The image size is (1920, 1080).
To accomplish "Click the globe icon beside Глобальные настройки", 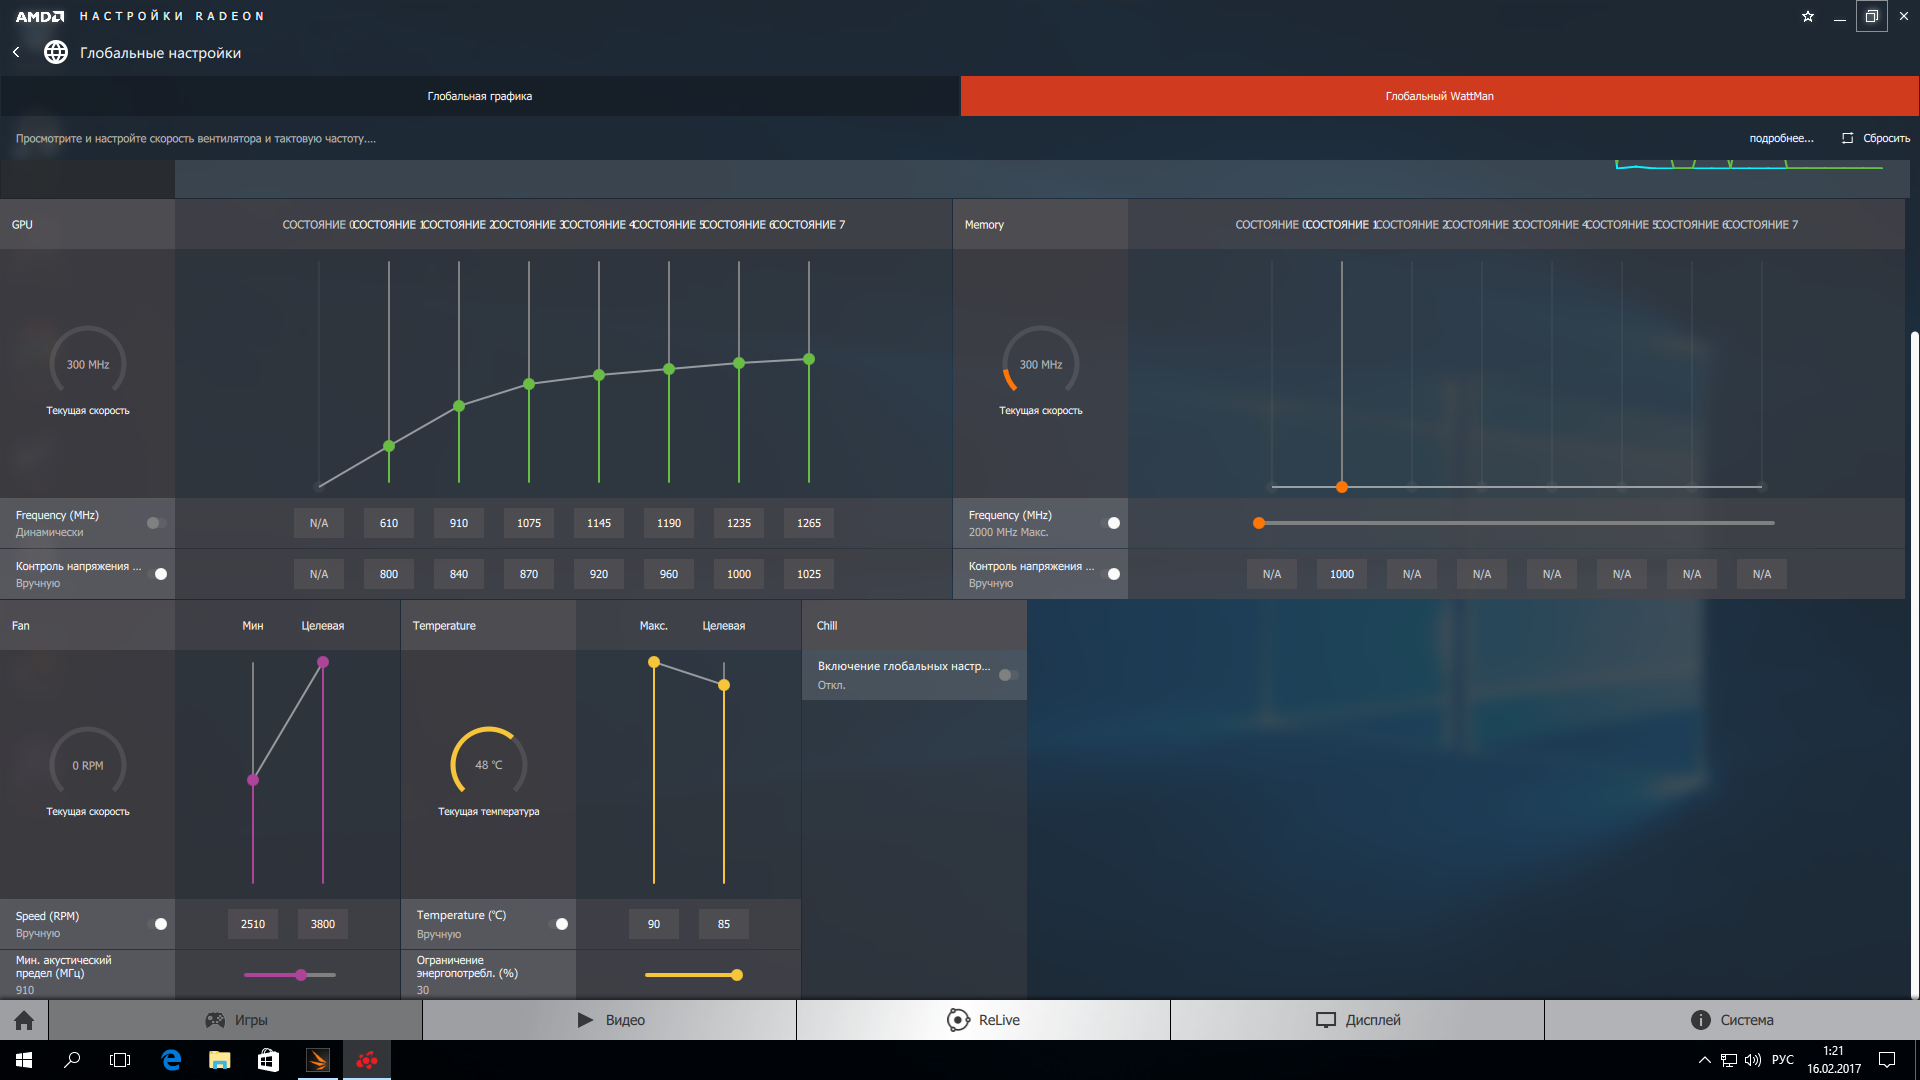I will coord(56,52).
